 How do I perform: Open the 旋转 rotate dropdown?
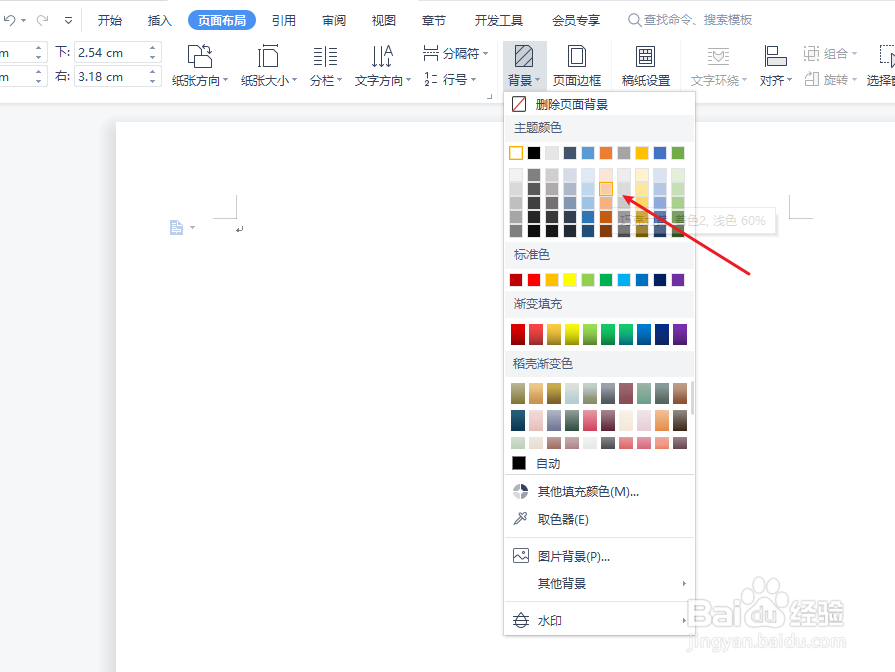pyautogui.click(x=831, y=79)
